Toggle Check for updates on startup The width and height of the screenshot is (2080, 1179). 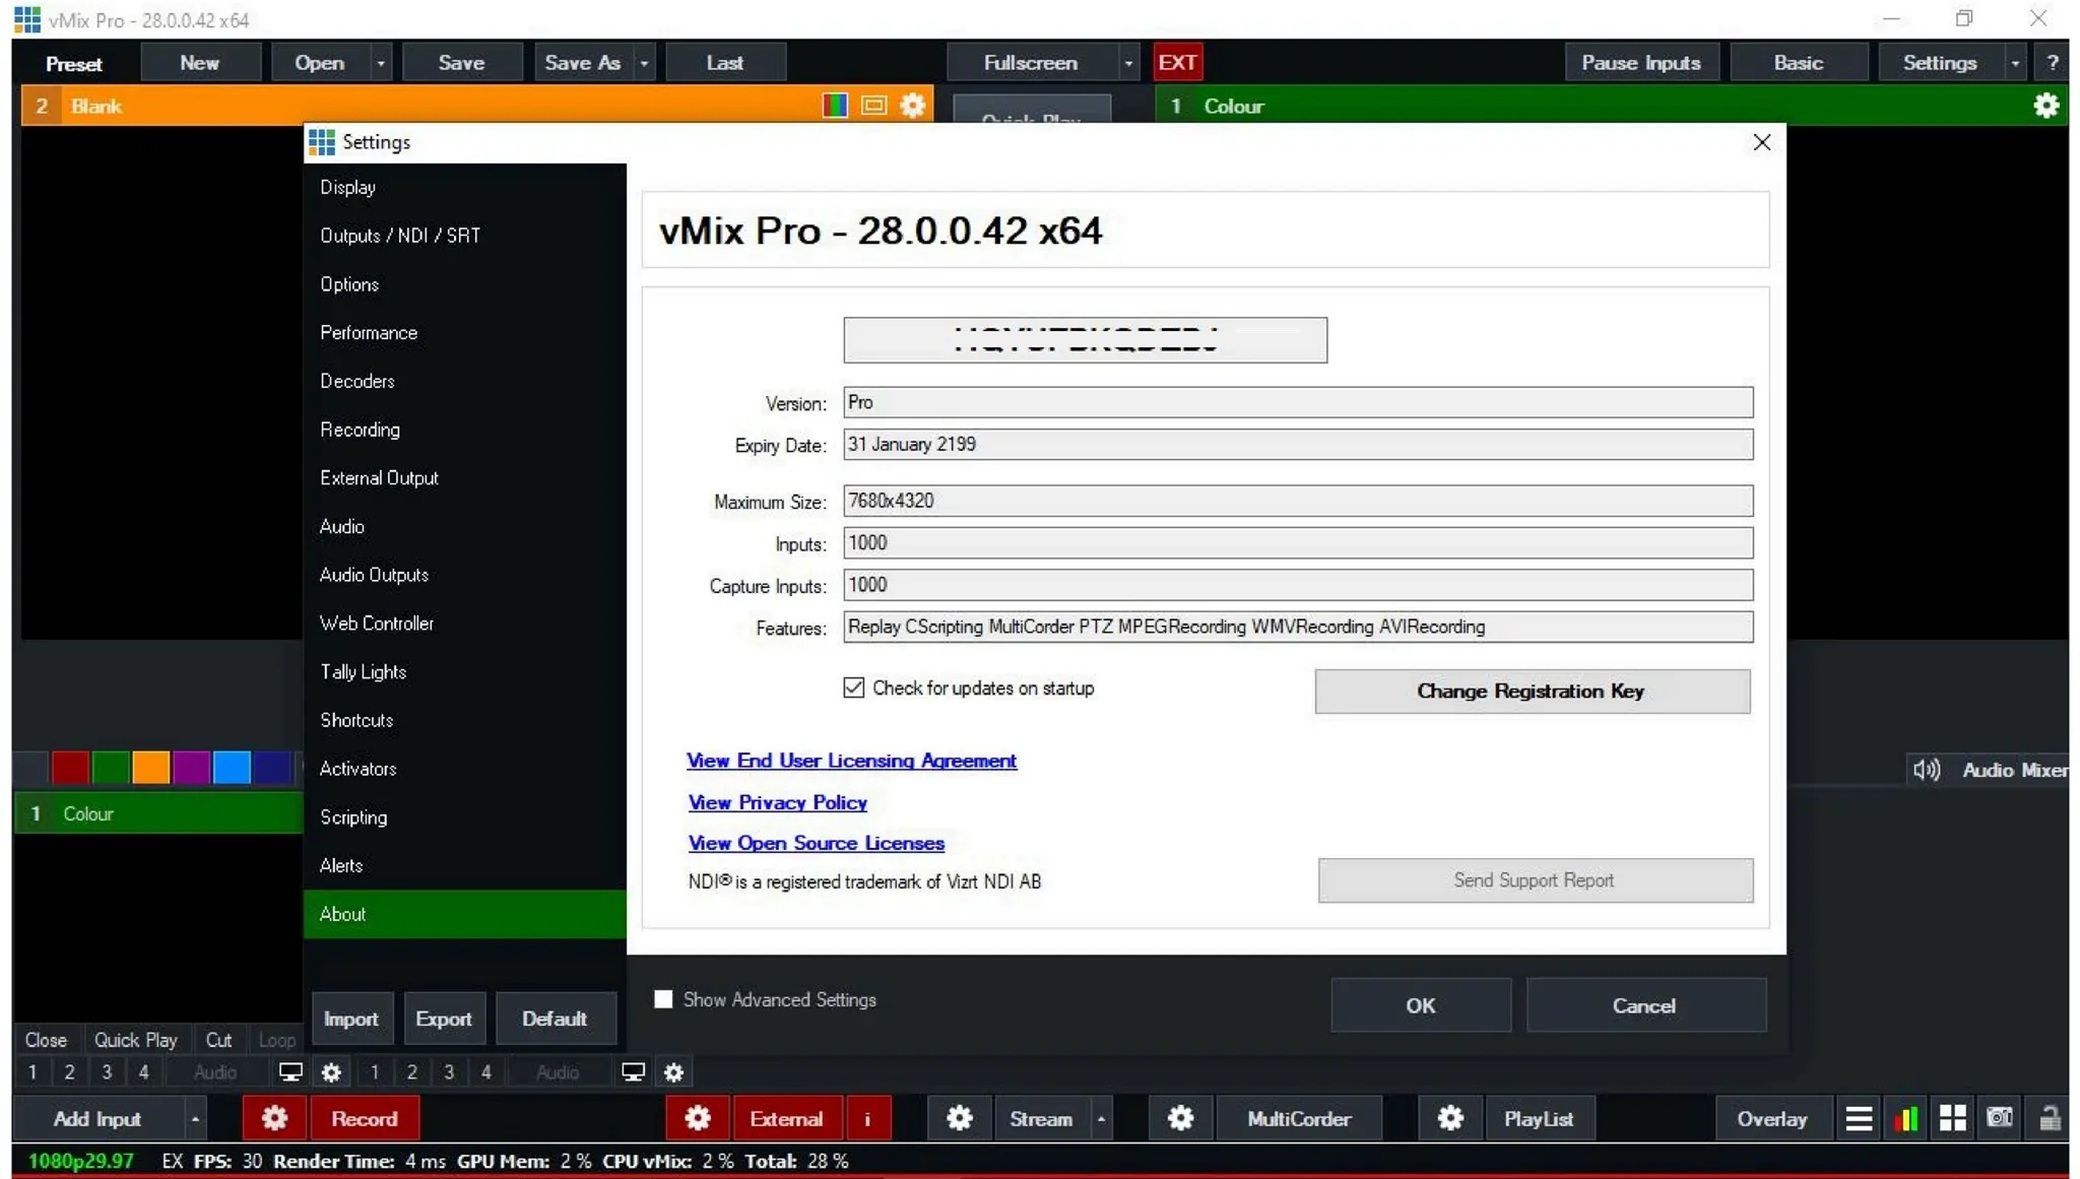(x=853, y=687)
